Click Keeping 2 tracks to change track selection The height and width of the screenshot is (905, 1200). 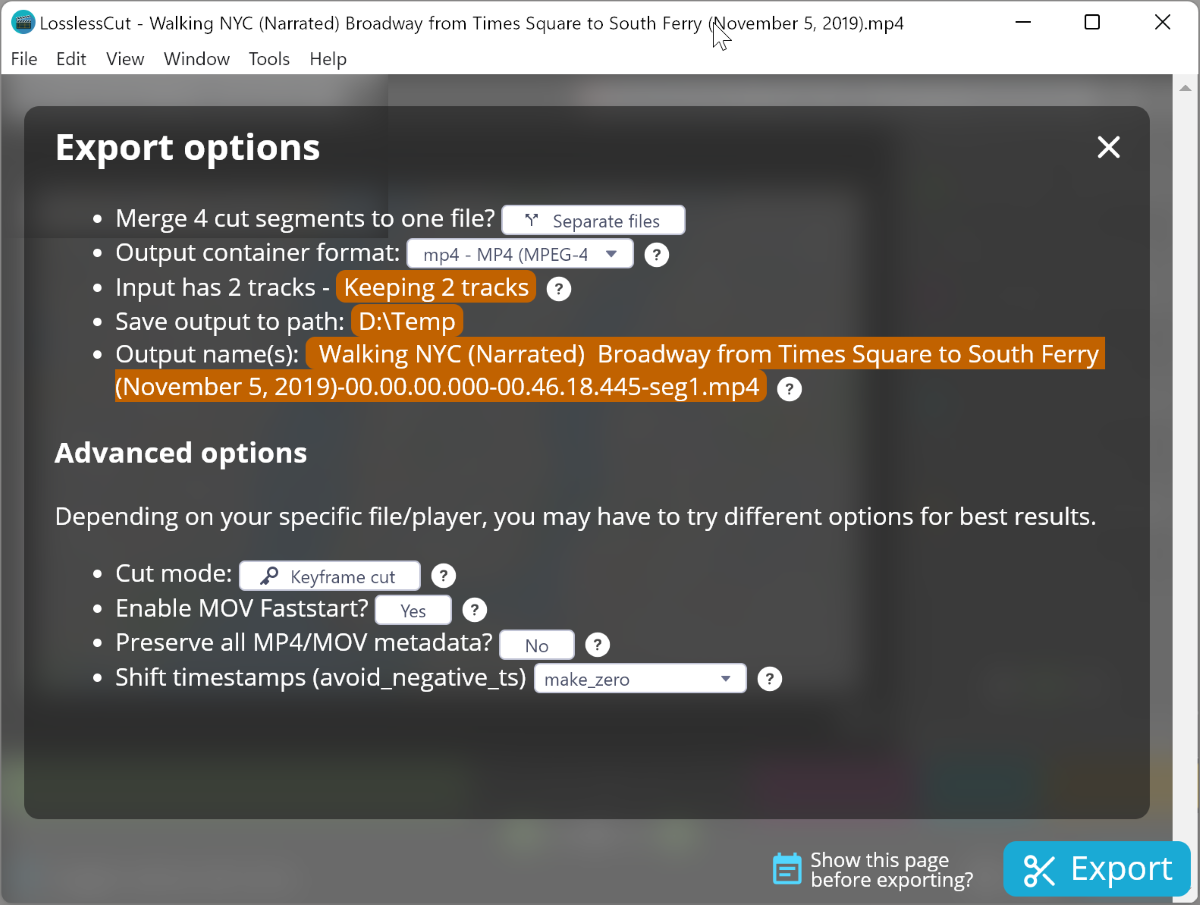point(435,287)
